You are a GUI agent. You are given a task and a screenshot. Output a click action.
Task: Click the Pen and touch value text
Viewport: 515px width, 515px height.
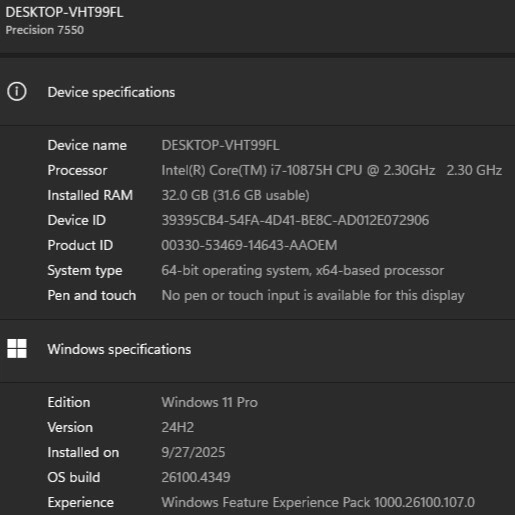click(313, 295)
